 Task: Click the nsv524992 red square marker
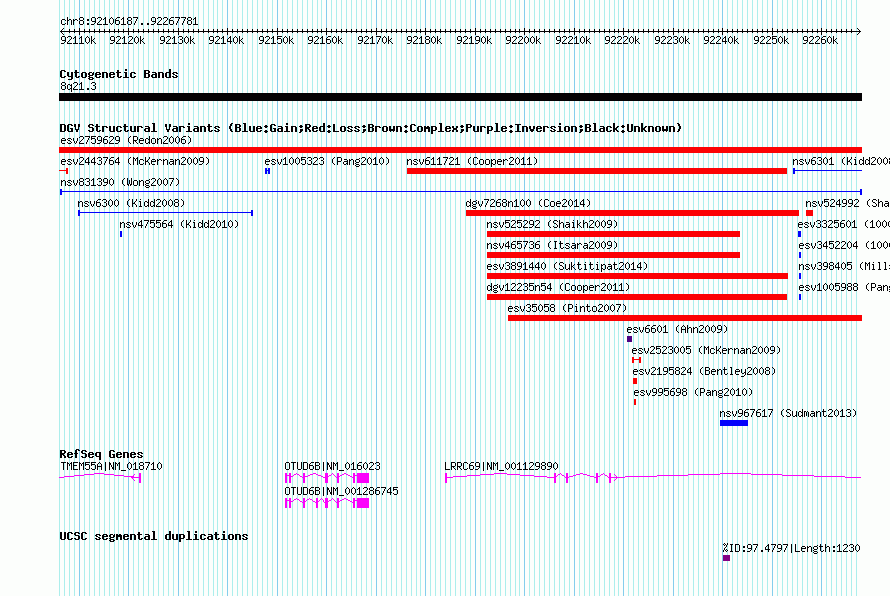pyautogui.click(x=809, y=213)
